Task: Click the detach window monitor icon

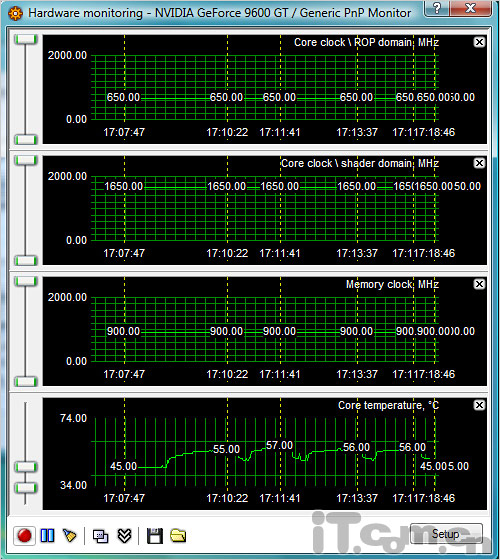Action: [101, 536]
